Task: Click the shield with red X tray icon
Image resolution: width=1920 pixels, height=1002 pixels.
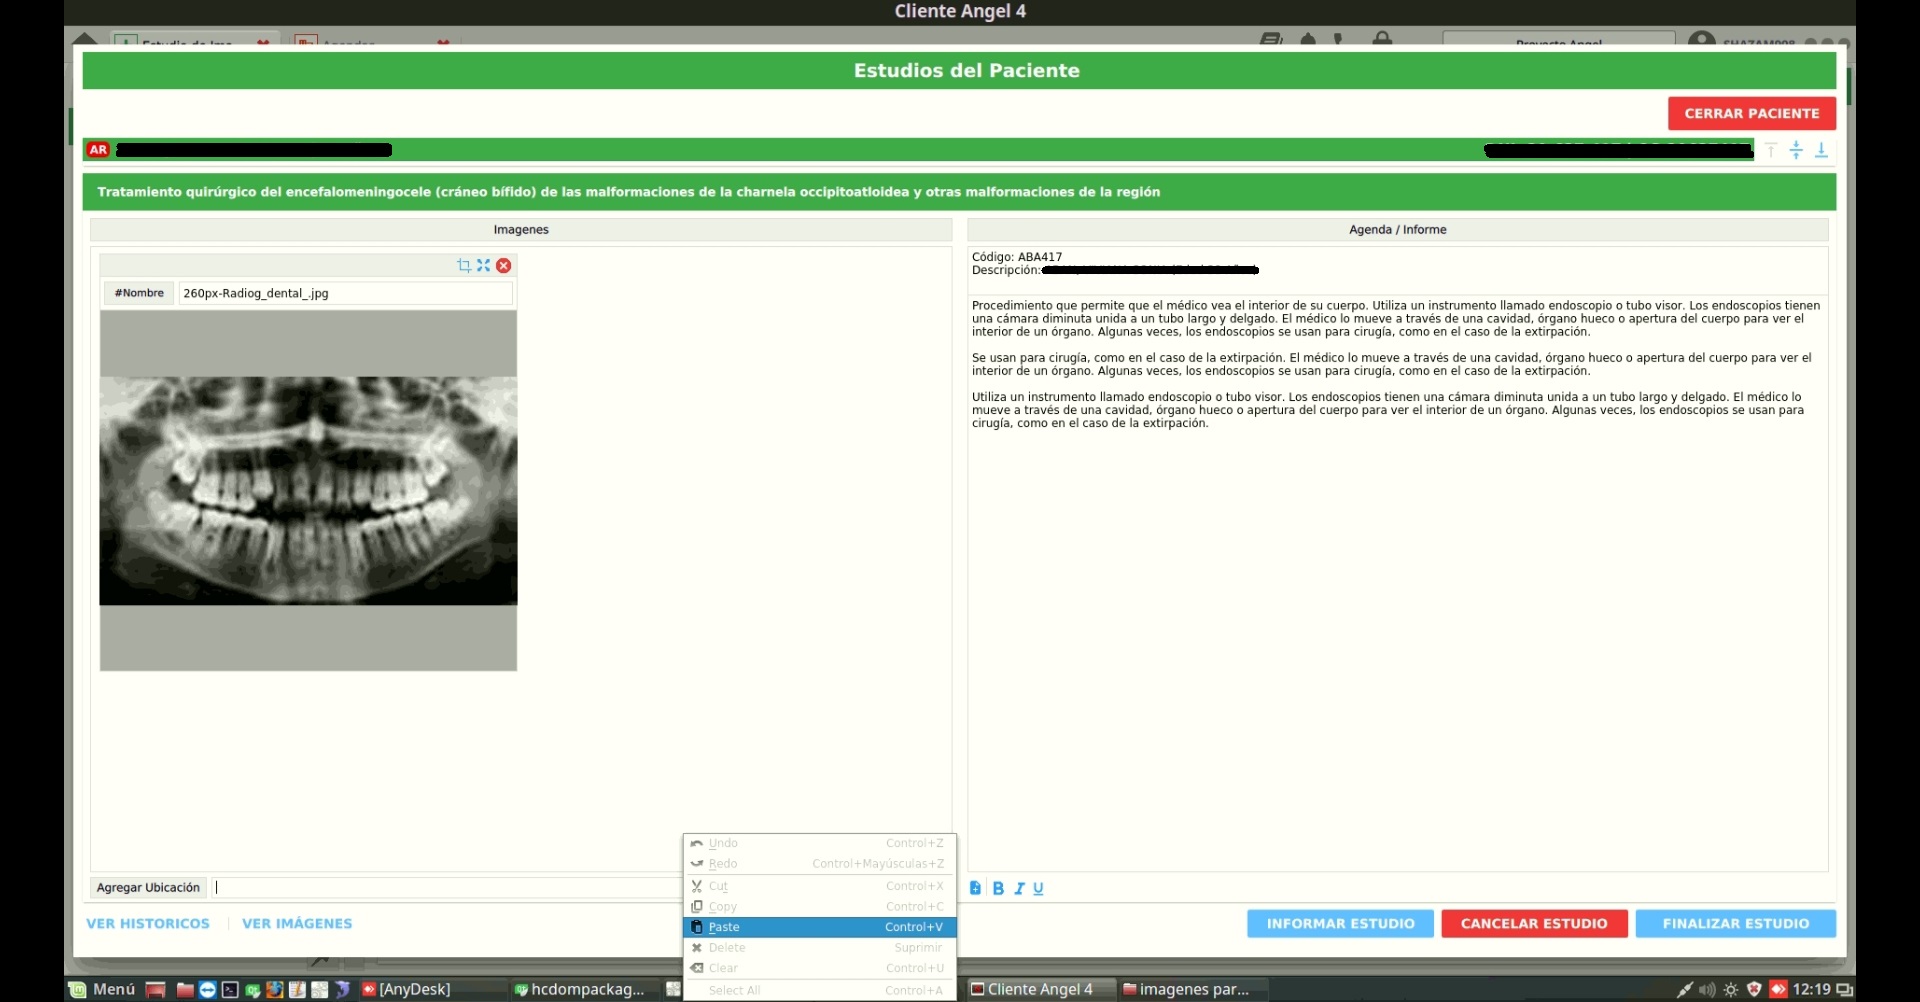Action: coord(1754,989)
